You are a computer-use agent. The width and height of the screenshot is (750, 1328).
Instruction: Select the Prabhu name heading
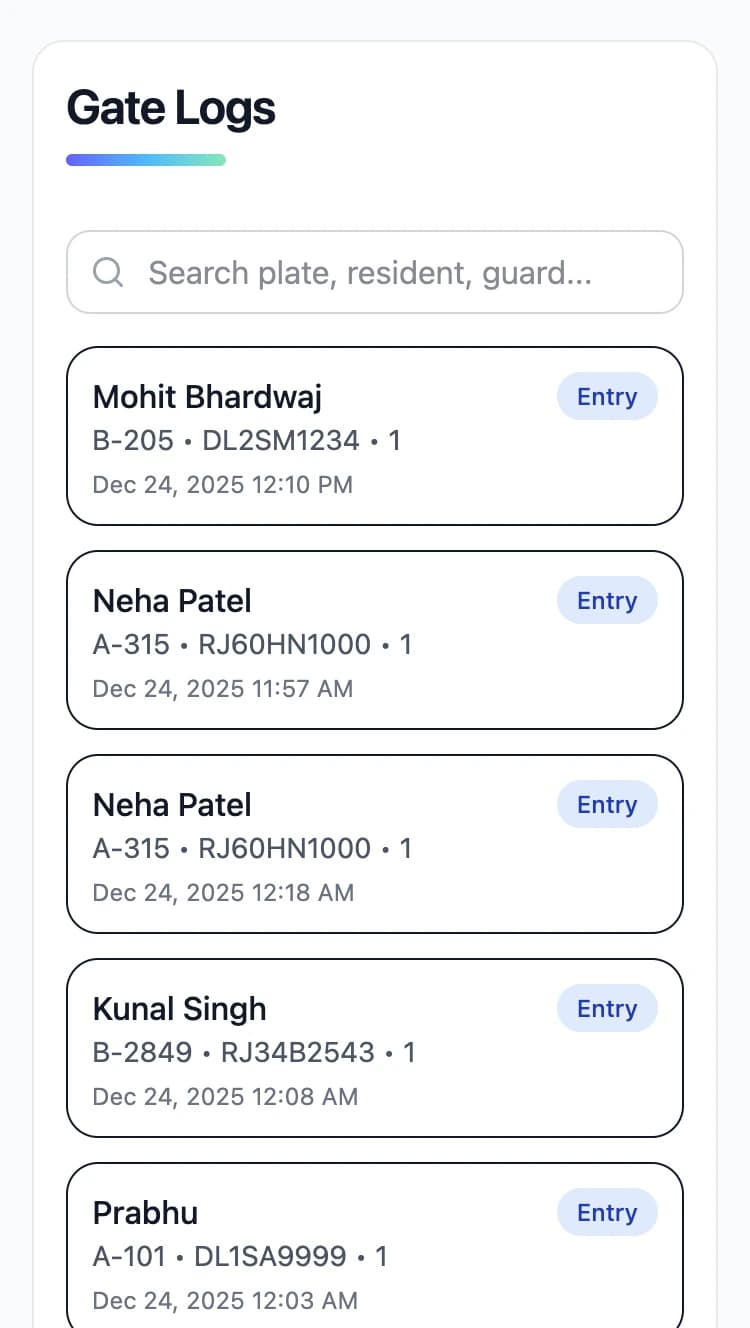[146, 1213]
